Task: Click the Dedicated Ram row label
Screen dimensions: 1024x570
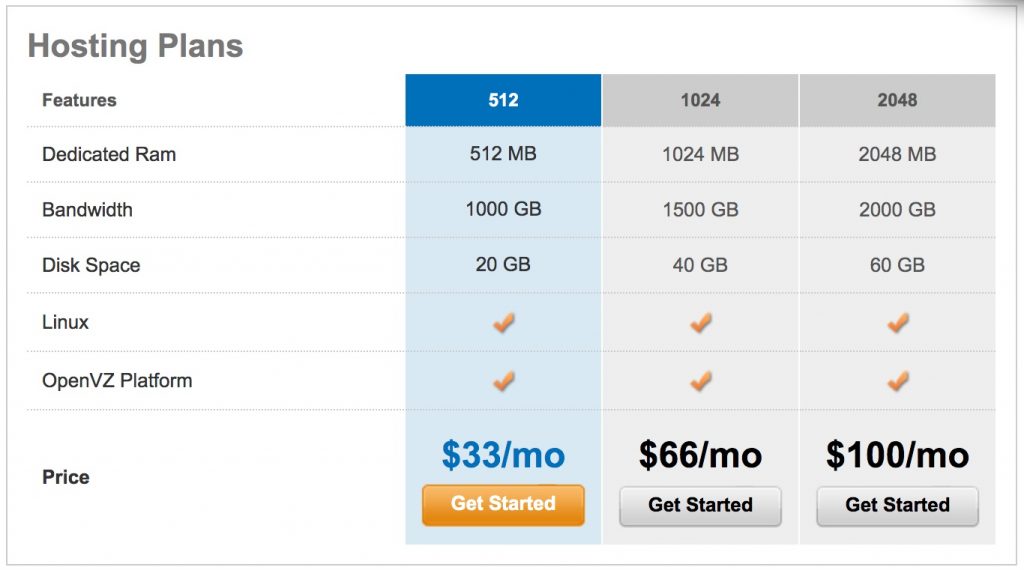Action: tap(109, 155)
